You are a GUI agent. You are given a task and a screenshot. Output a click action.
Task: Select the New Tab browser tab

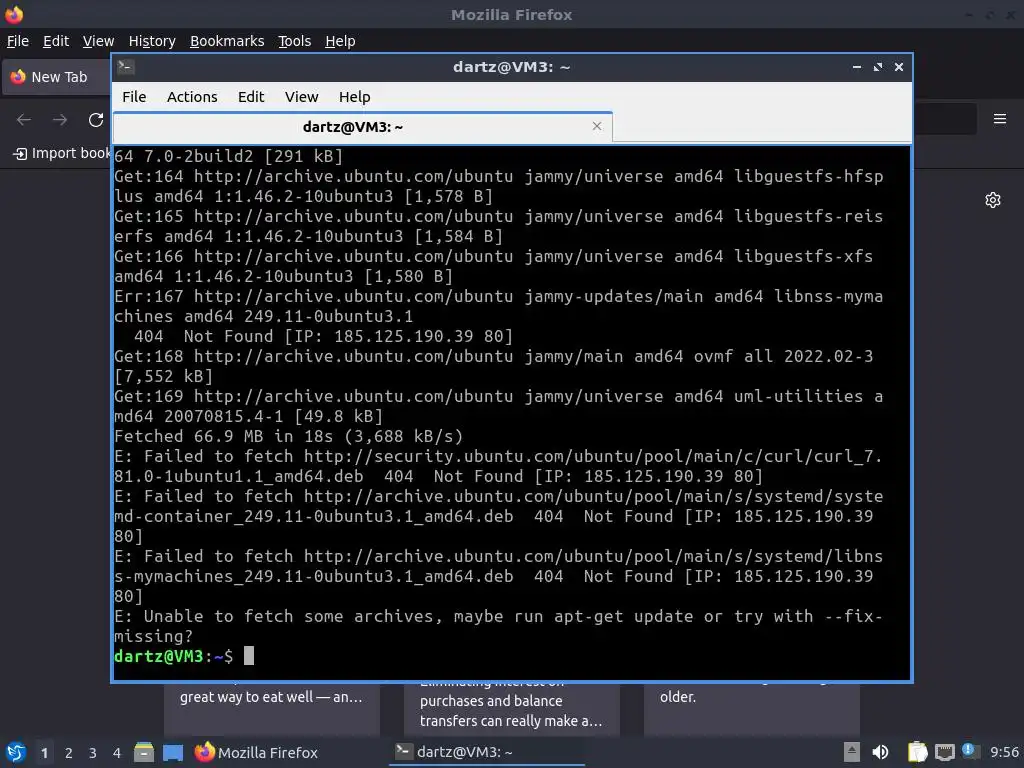(56, 77)
